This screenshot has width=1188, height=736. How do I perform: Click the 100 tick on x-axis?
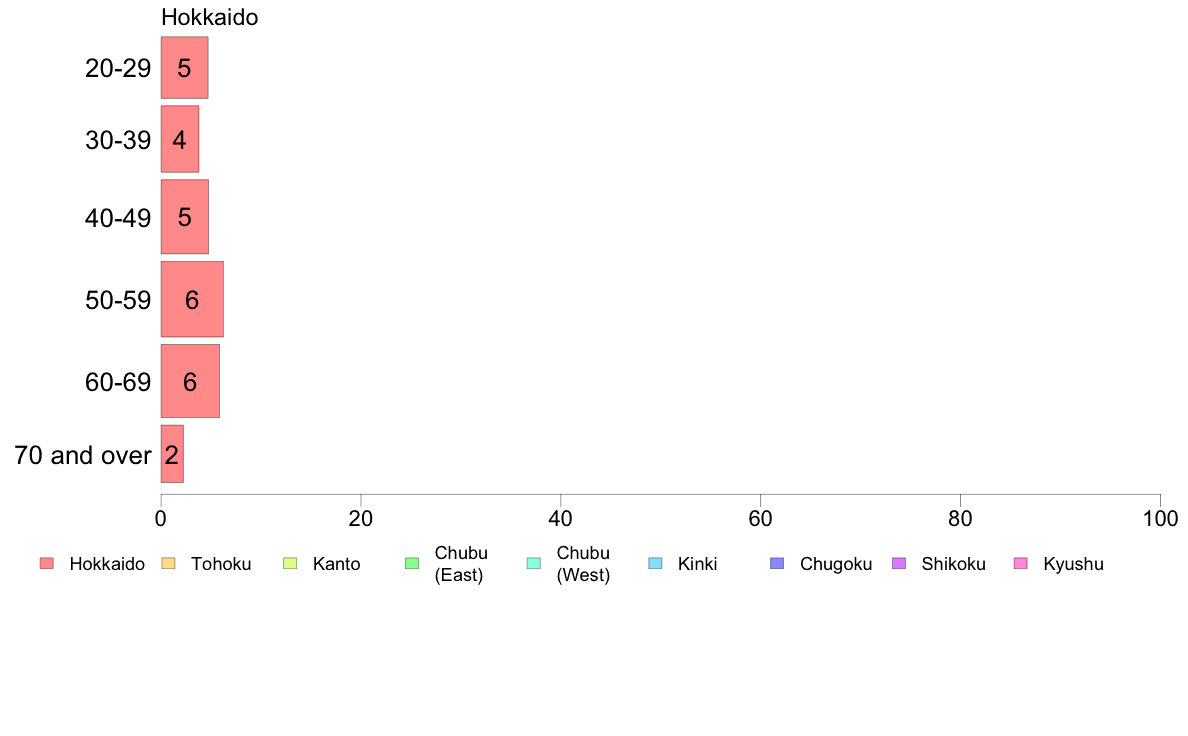tap(1160, 518)
